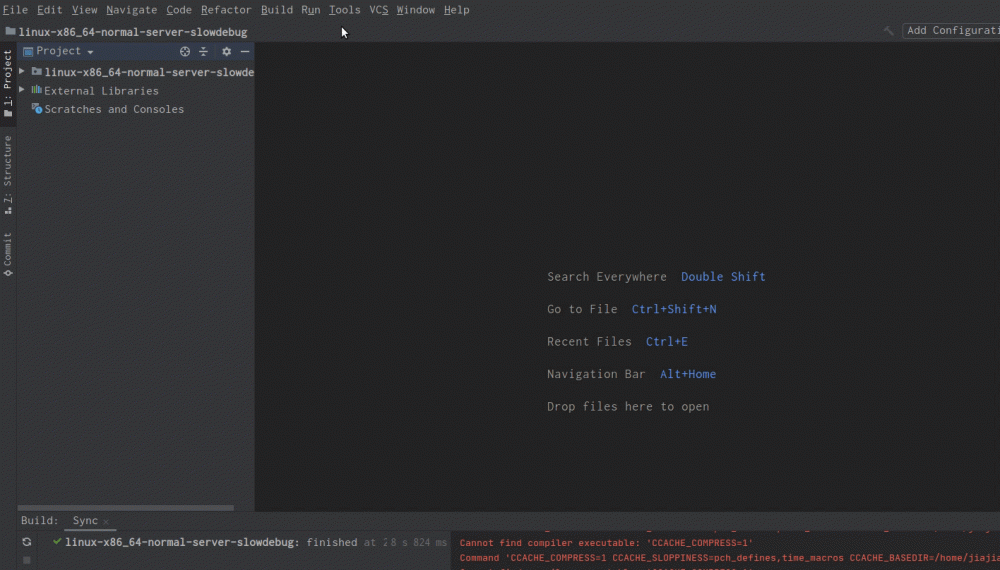Image resolution: width=1000 pixels, height=570 pixels.
Task: Select linux-x86_64-normal-server-slowdebug project folder in tree
Action: [x=149, y=72]
